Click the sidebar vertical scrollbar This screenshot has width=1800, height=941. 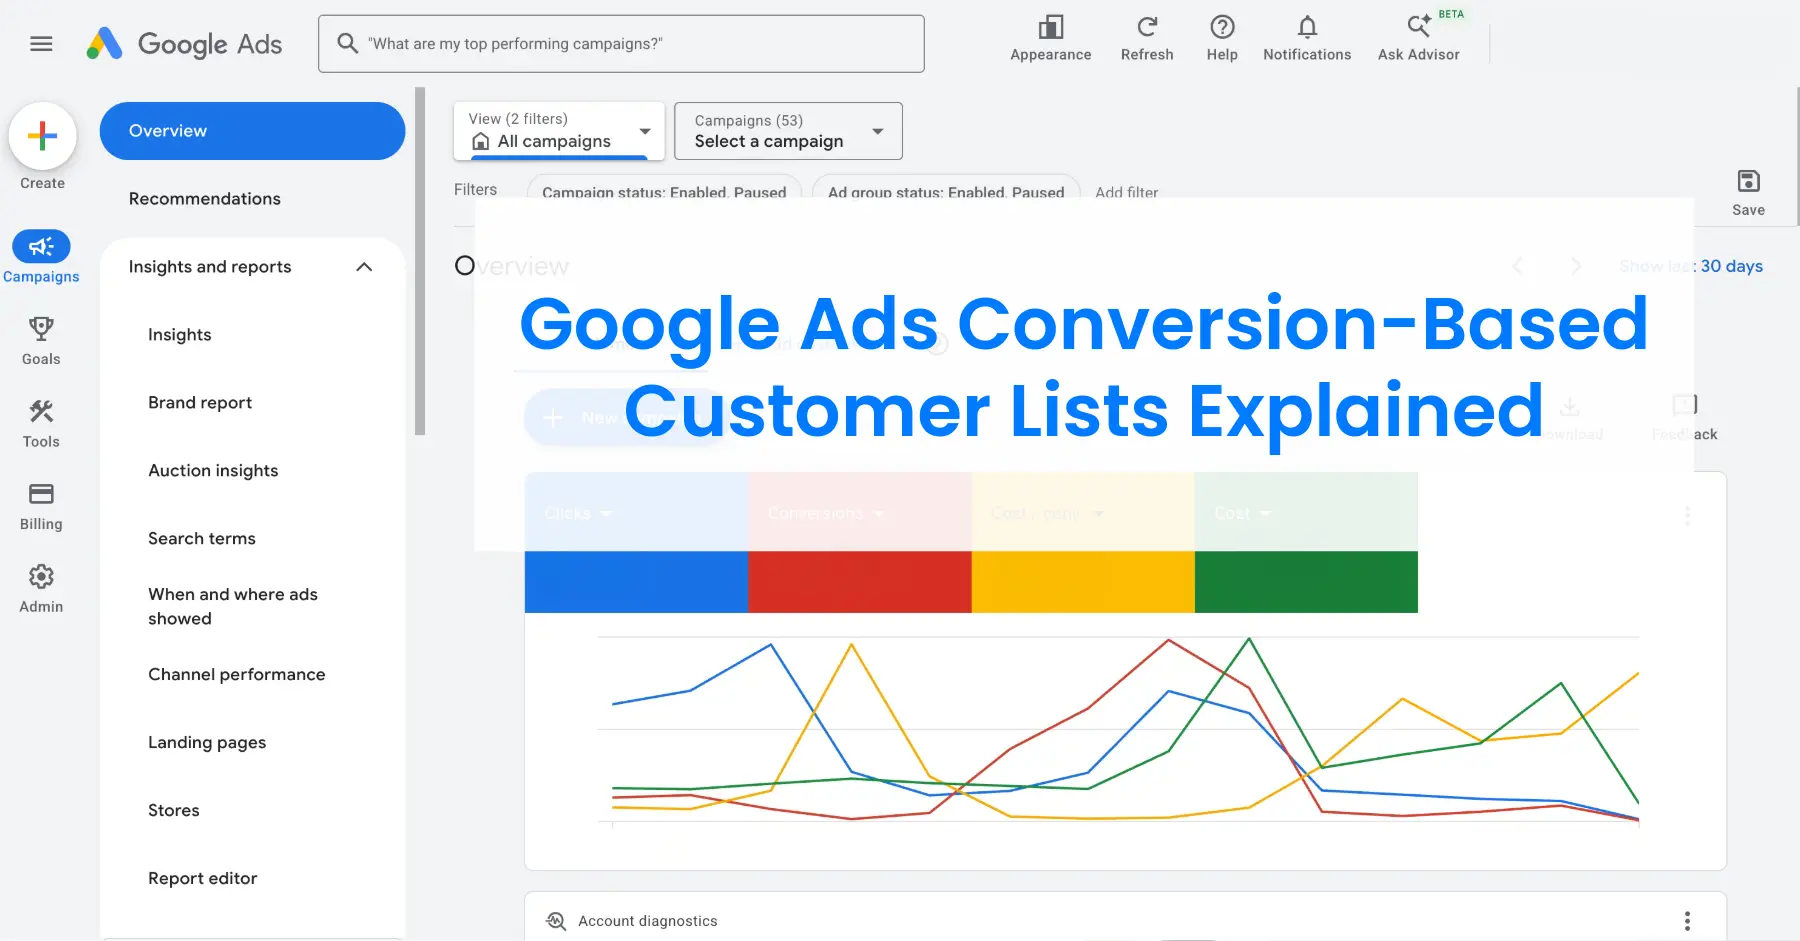click(420, 261)
